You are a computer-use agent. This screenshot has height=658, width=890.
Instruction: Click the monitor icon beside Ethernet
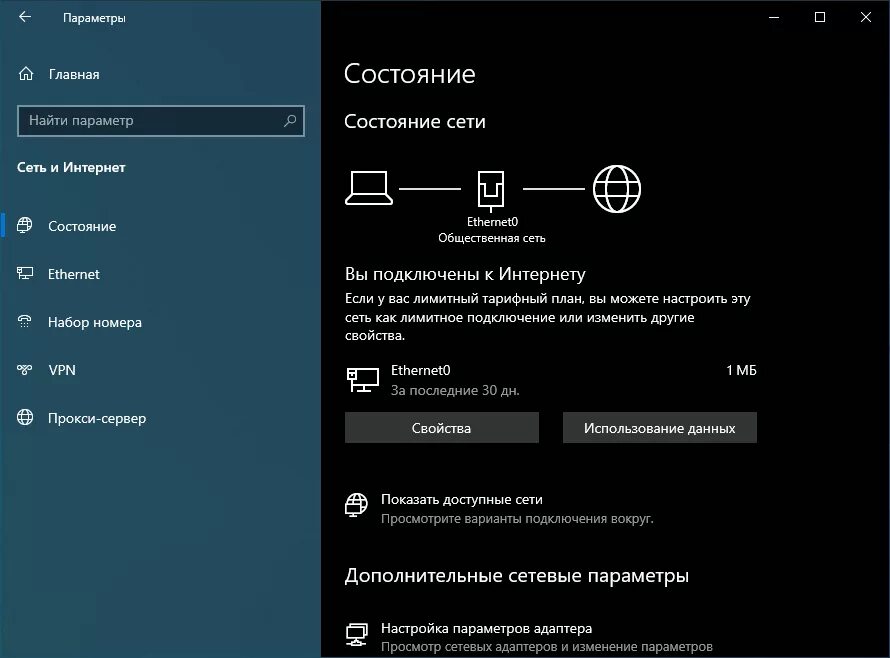pos(24,274)
